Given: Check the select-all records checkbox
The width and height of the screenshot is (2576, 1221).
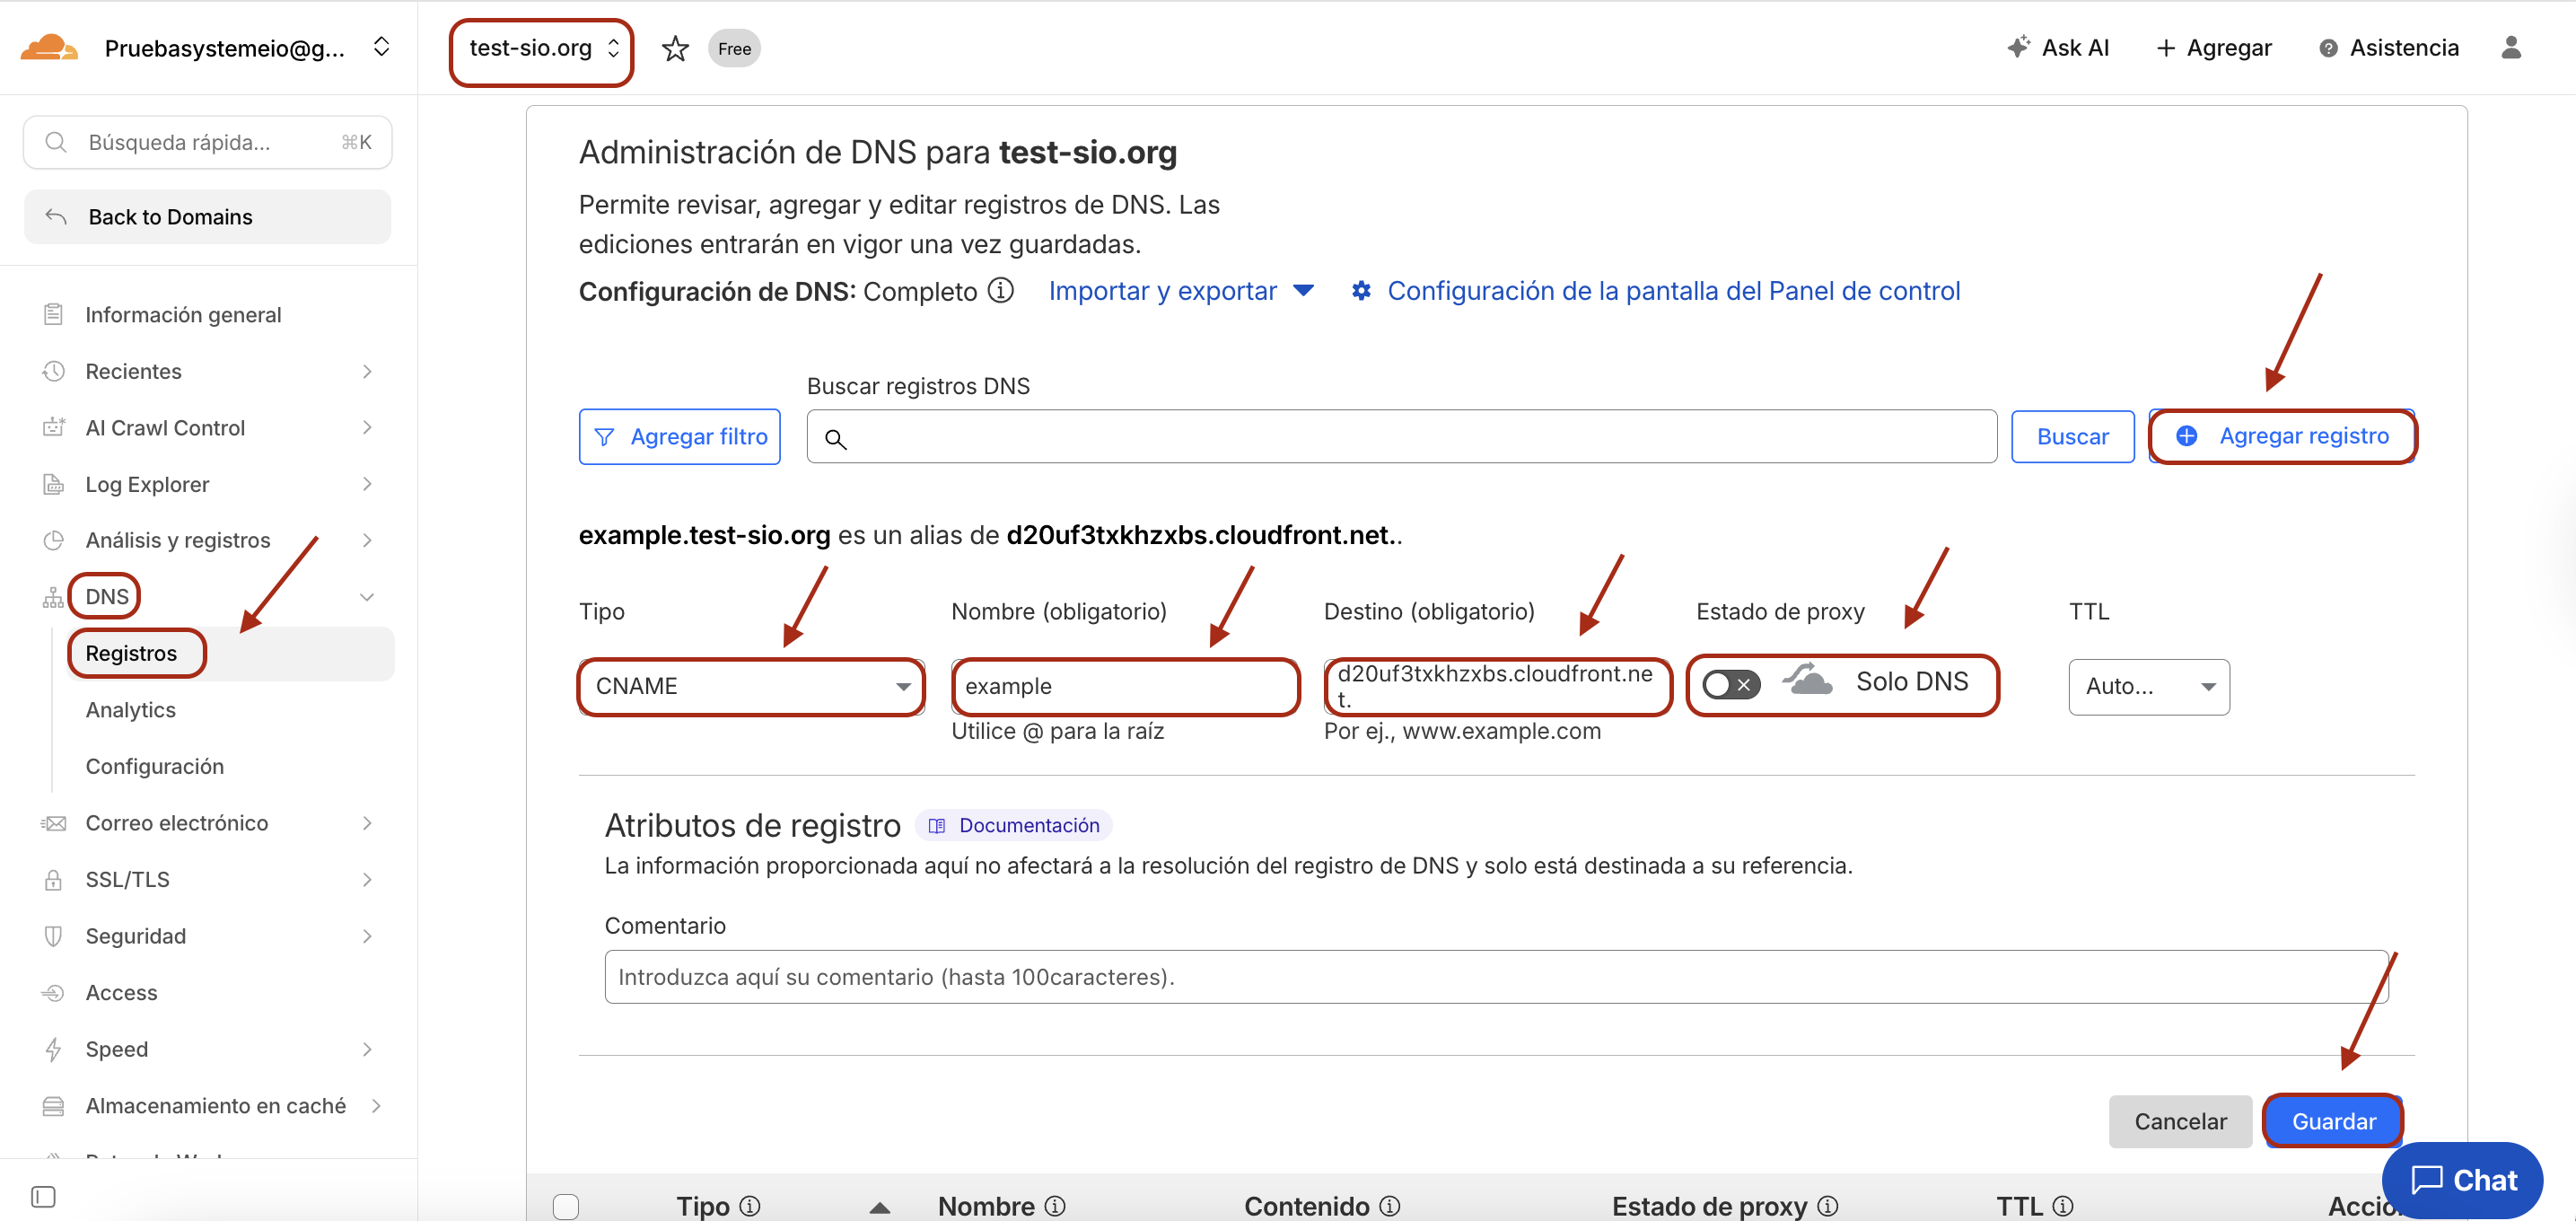Looking at the screenshot, I should click(566, 1206).
